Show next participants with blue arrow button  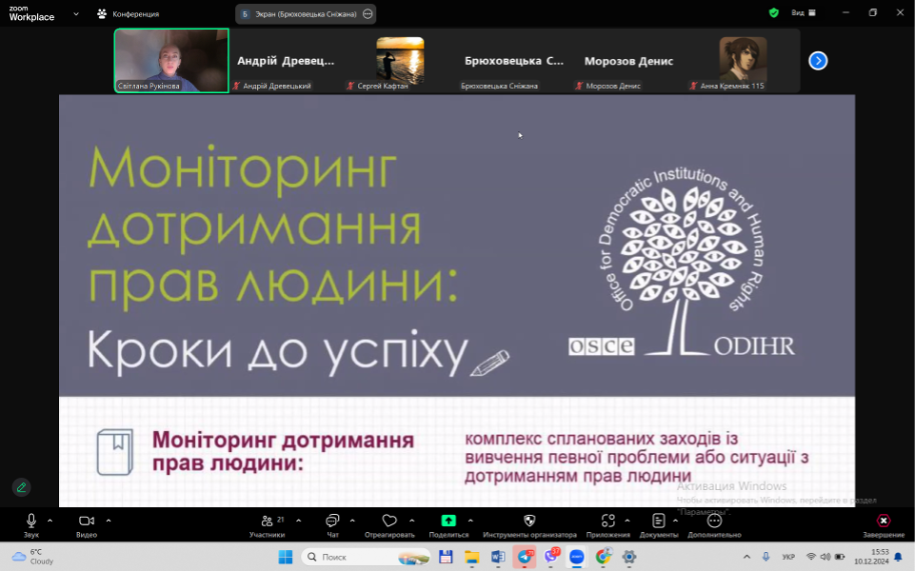(818, 61)
